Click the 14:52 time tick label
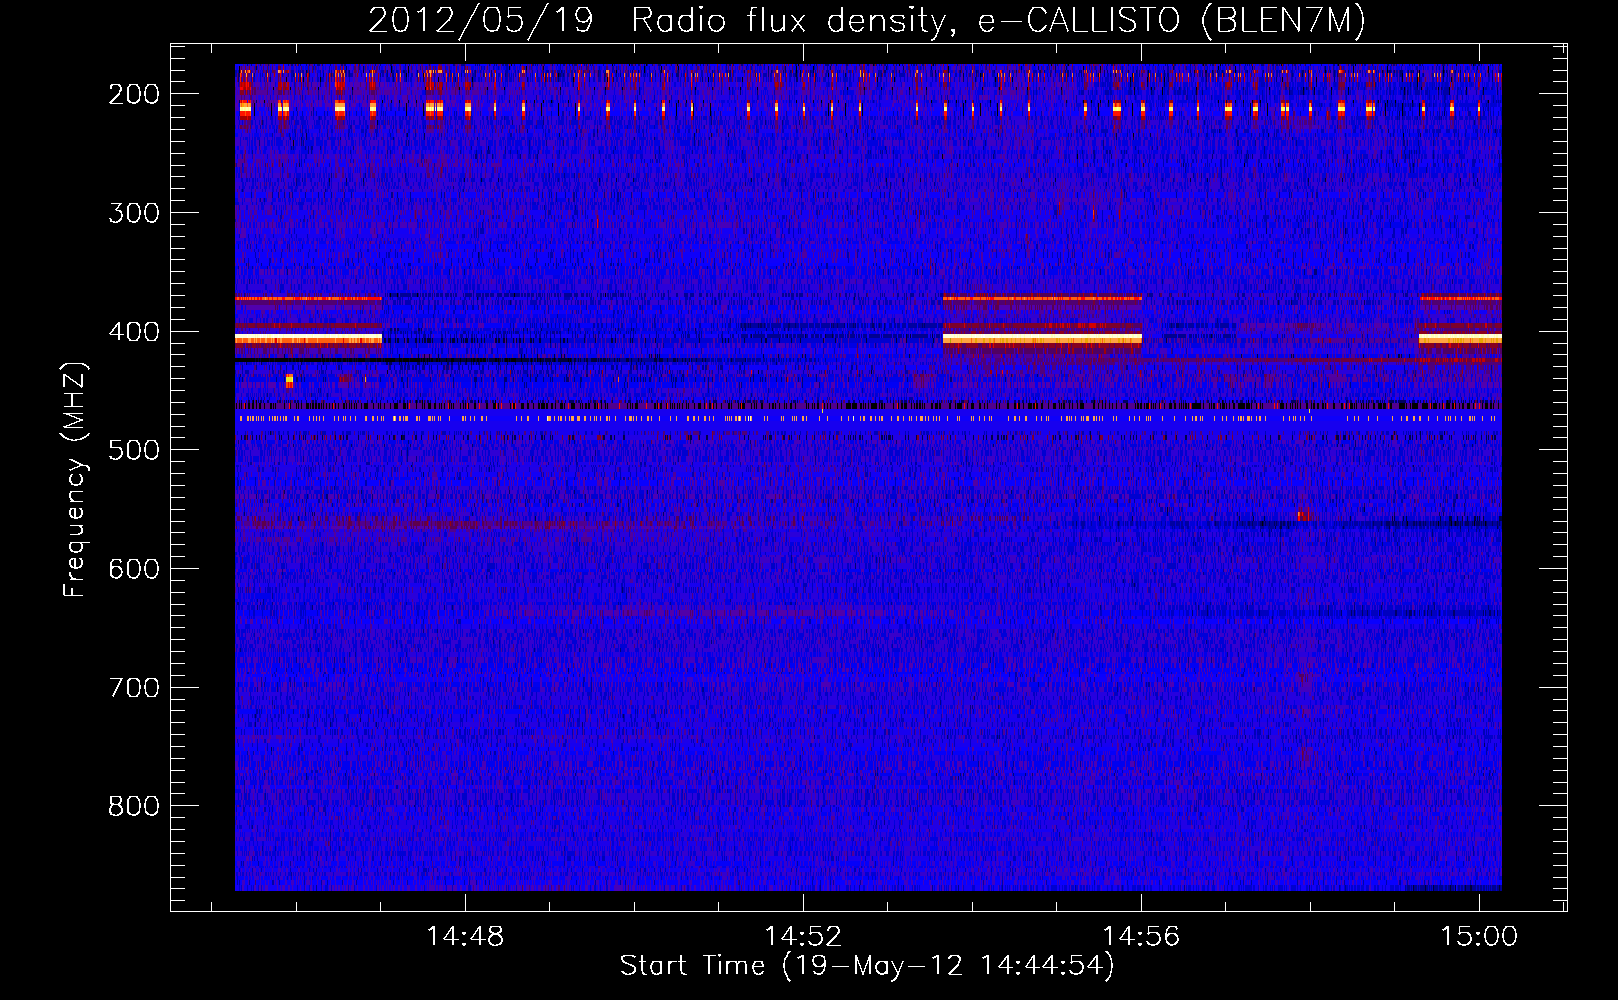This screenshot has height=1000, width=1618. pyautogui.click(x=803, y=936)
